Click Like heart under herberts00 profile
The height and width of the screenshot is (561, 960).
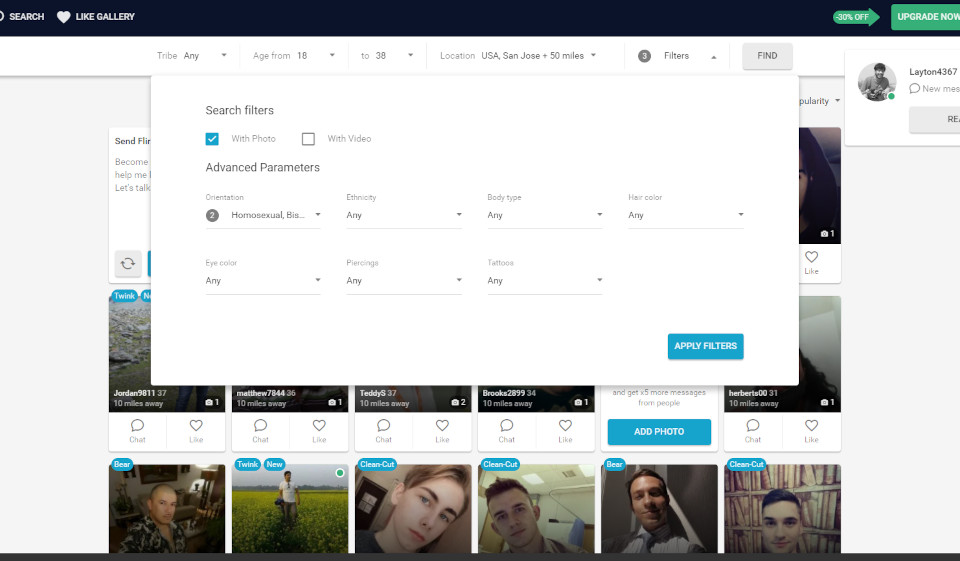click(x=811, y=430)
